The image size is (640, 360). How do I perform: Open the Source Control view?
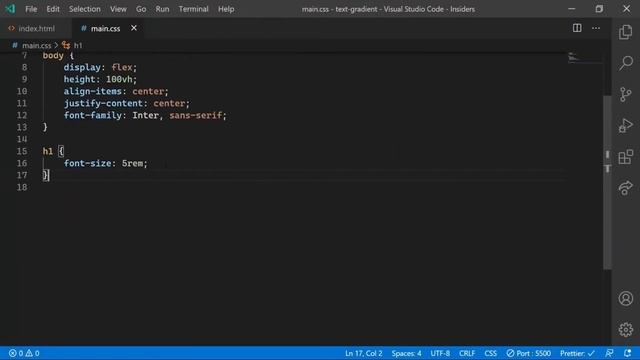click(625, 94)
